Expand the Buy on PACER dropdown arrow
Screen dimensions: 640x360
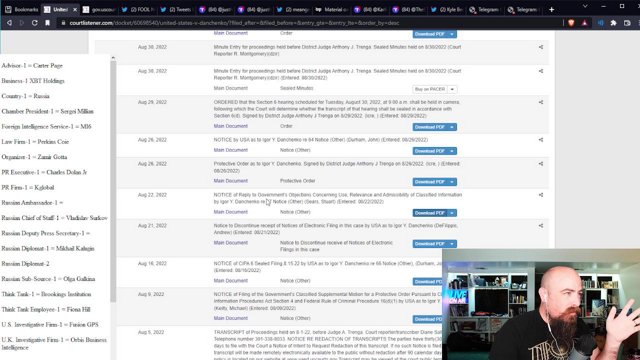tap(452, 89)
